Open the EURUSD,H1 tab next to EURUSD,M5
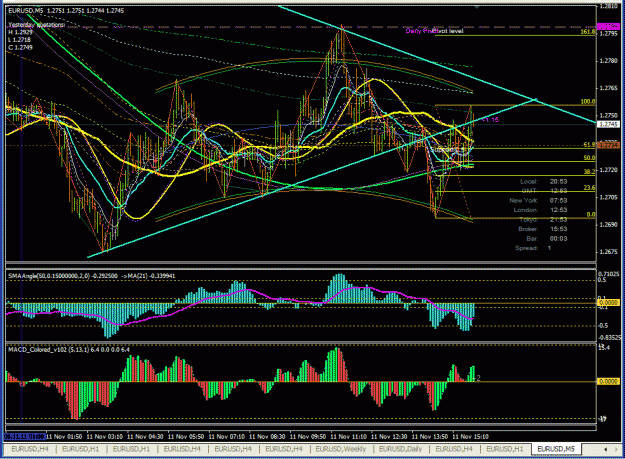Image resolution: width=625 pixels, height=459 pixels. [505, 449]
